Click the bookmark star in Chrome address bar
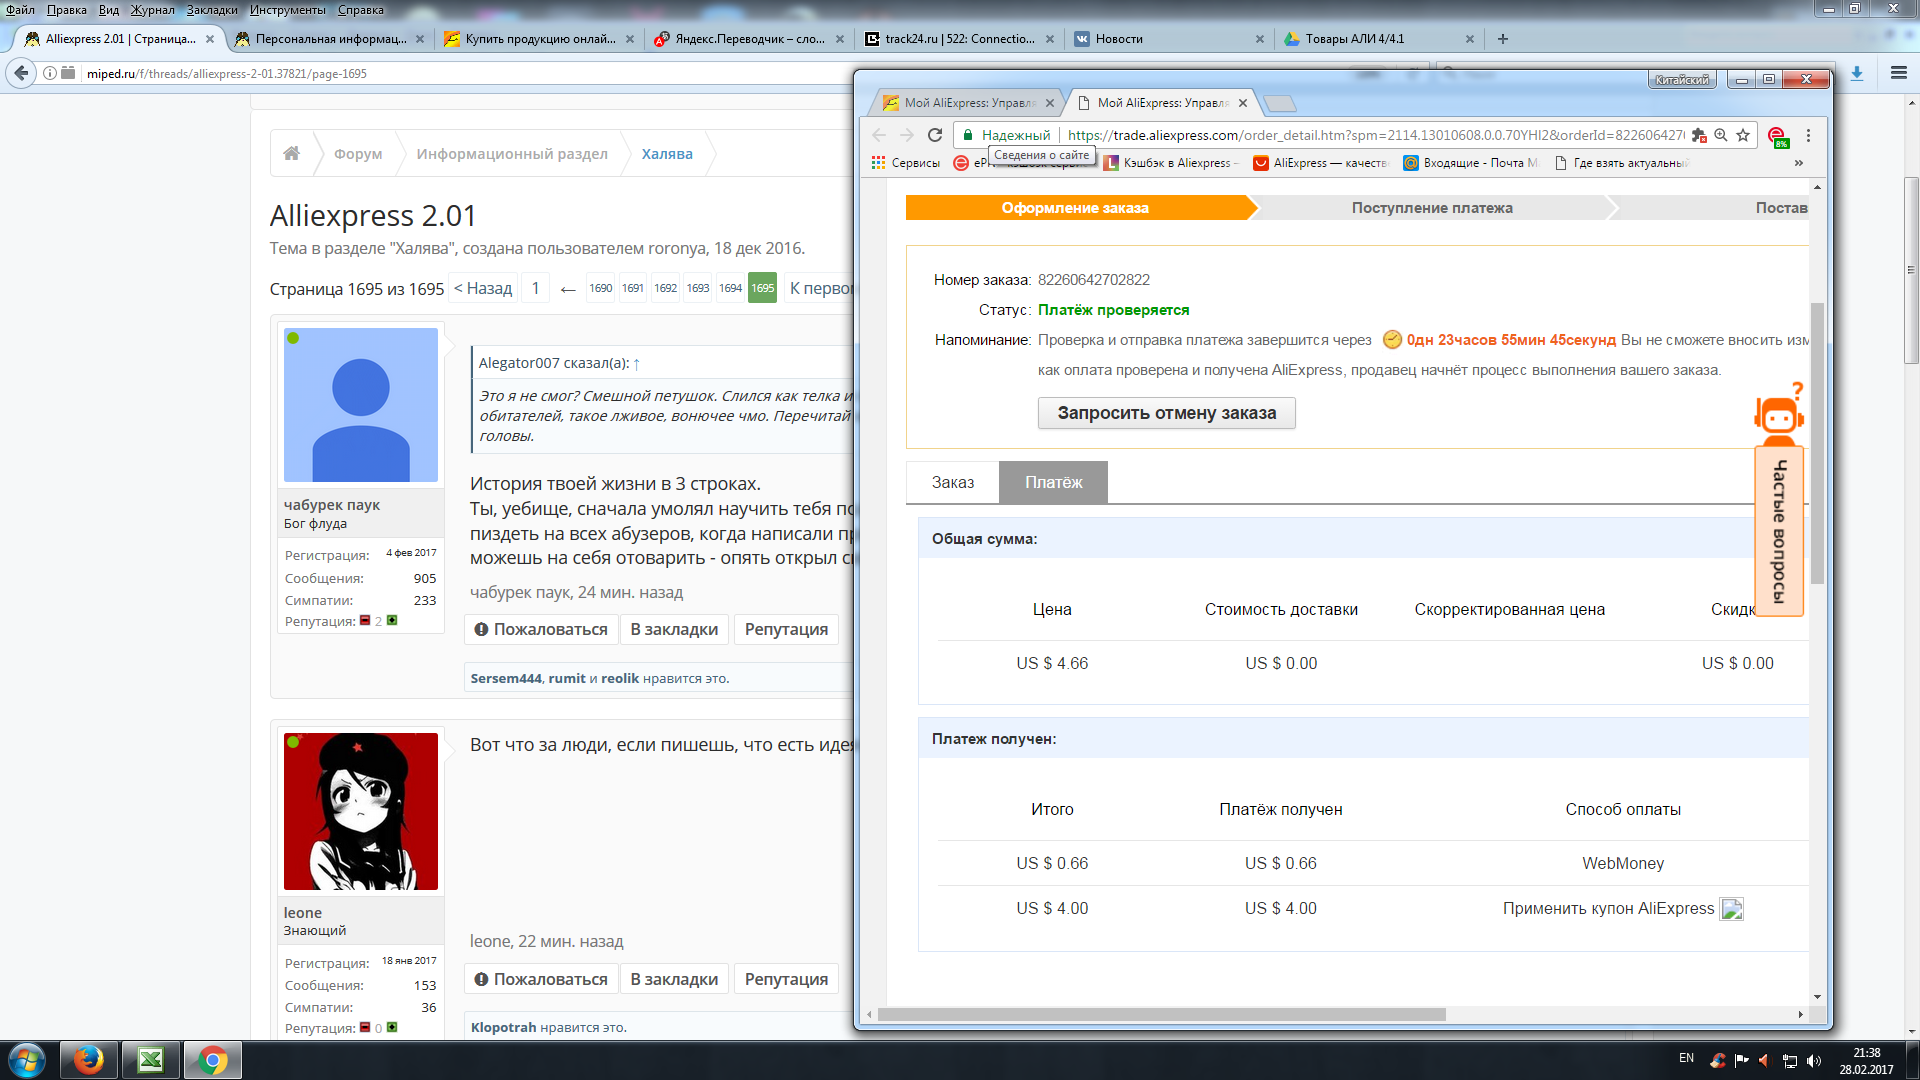The height and width of the screenshot is (1080, 1920). (1743, 135)
